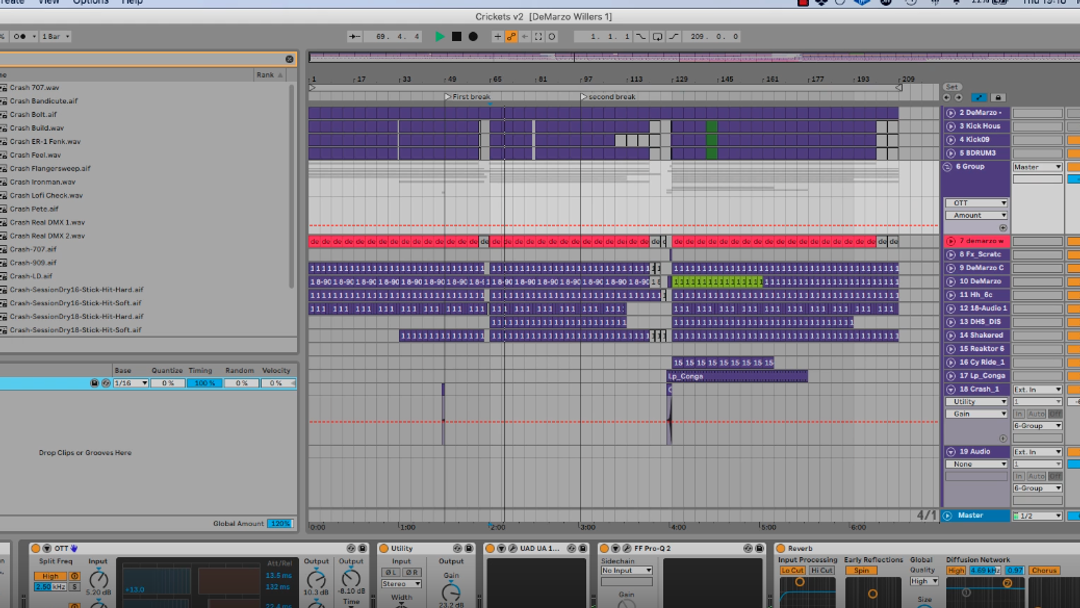Select Crash Bolt.aif in browser
Image resolution: width=1080 pixels, height=608 pixels.
tap(33, 114)
